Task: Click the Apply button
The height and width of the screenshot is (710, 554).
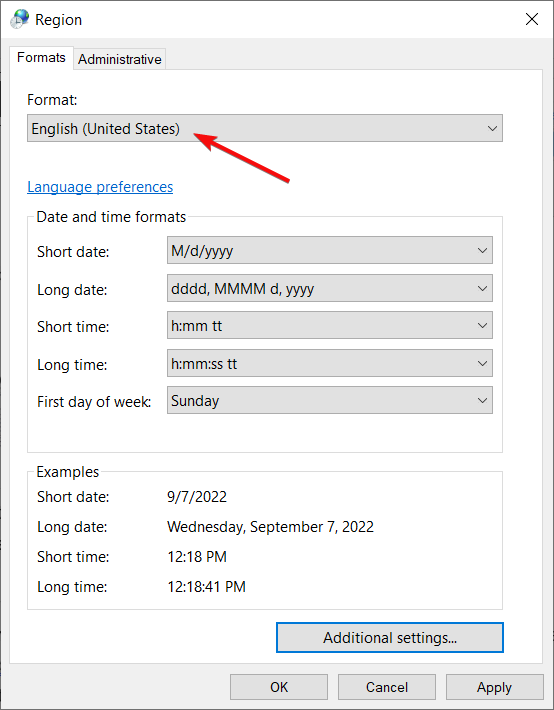Action: 494,687
